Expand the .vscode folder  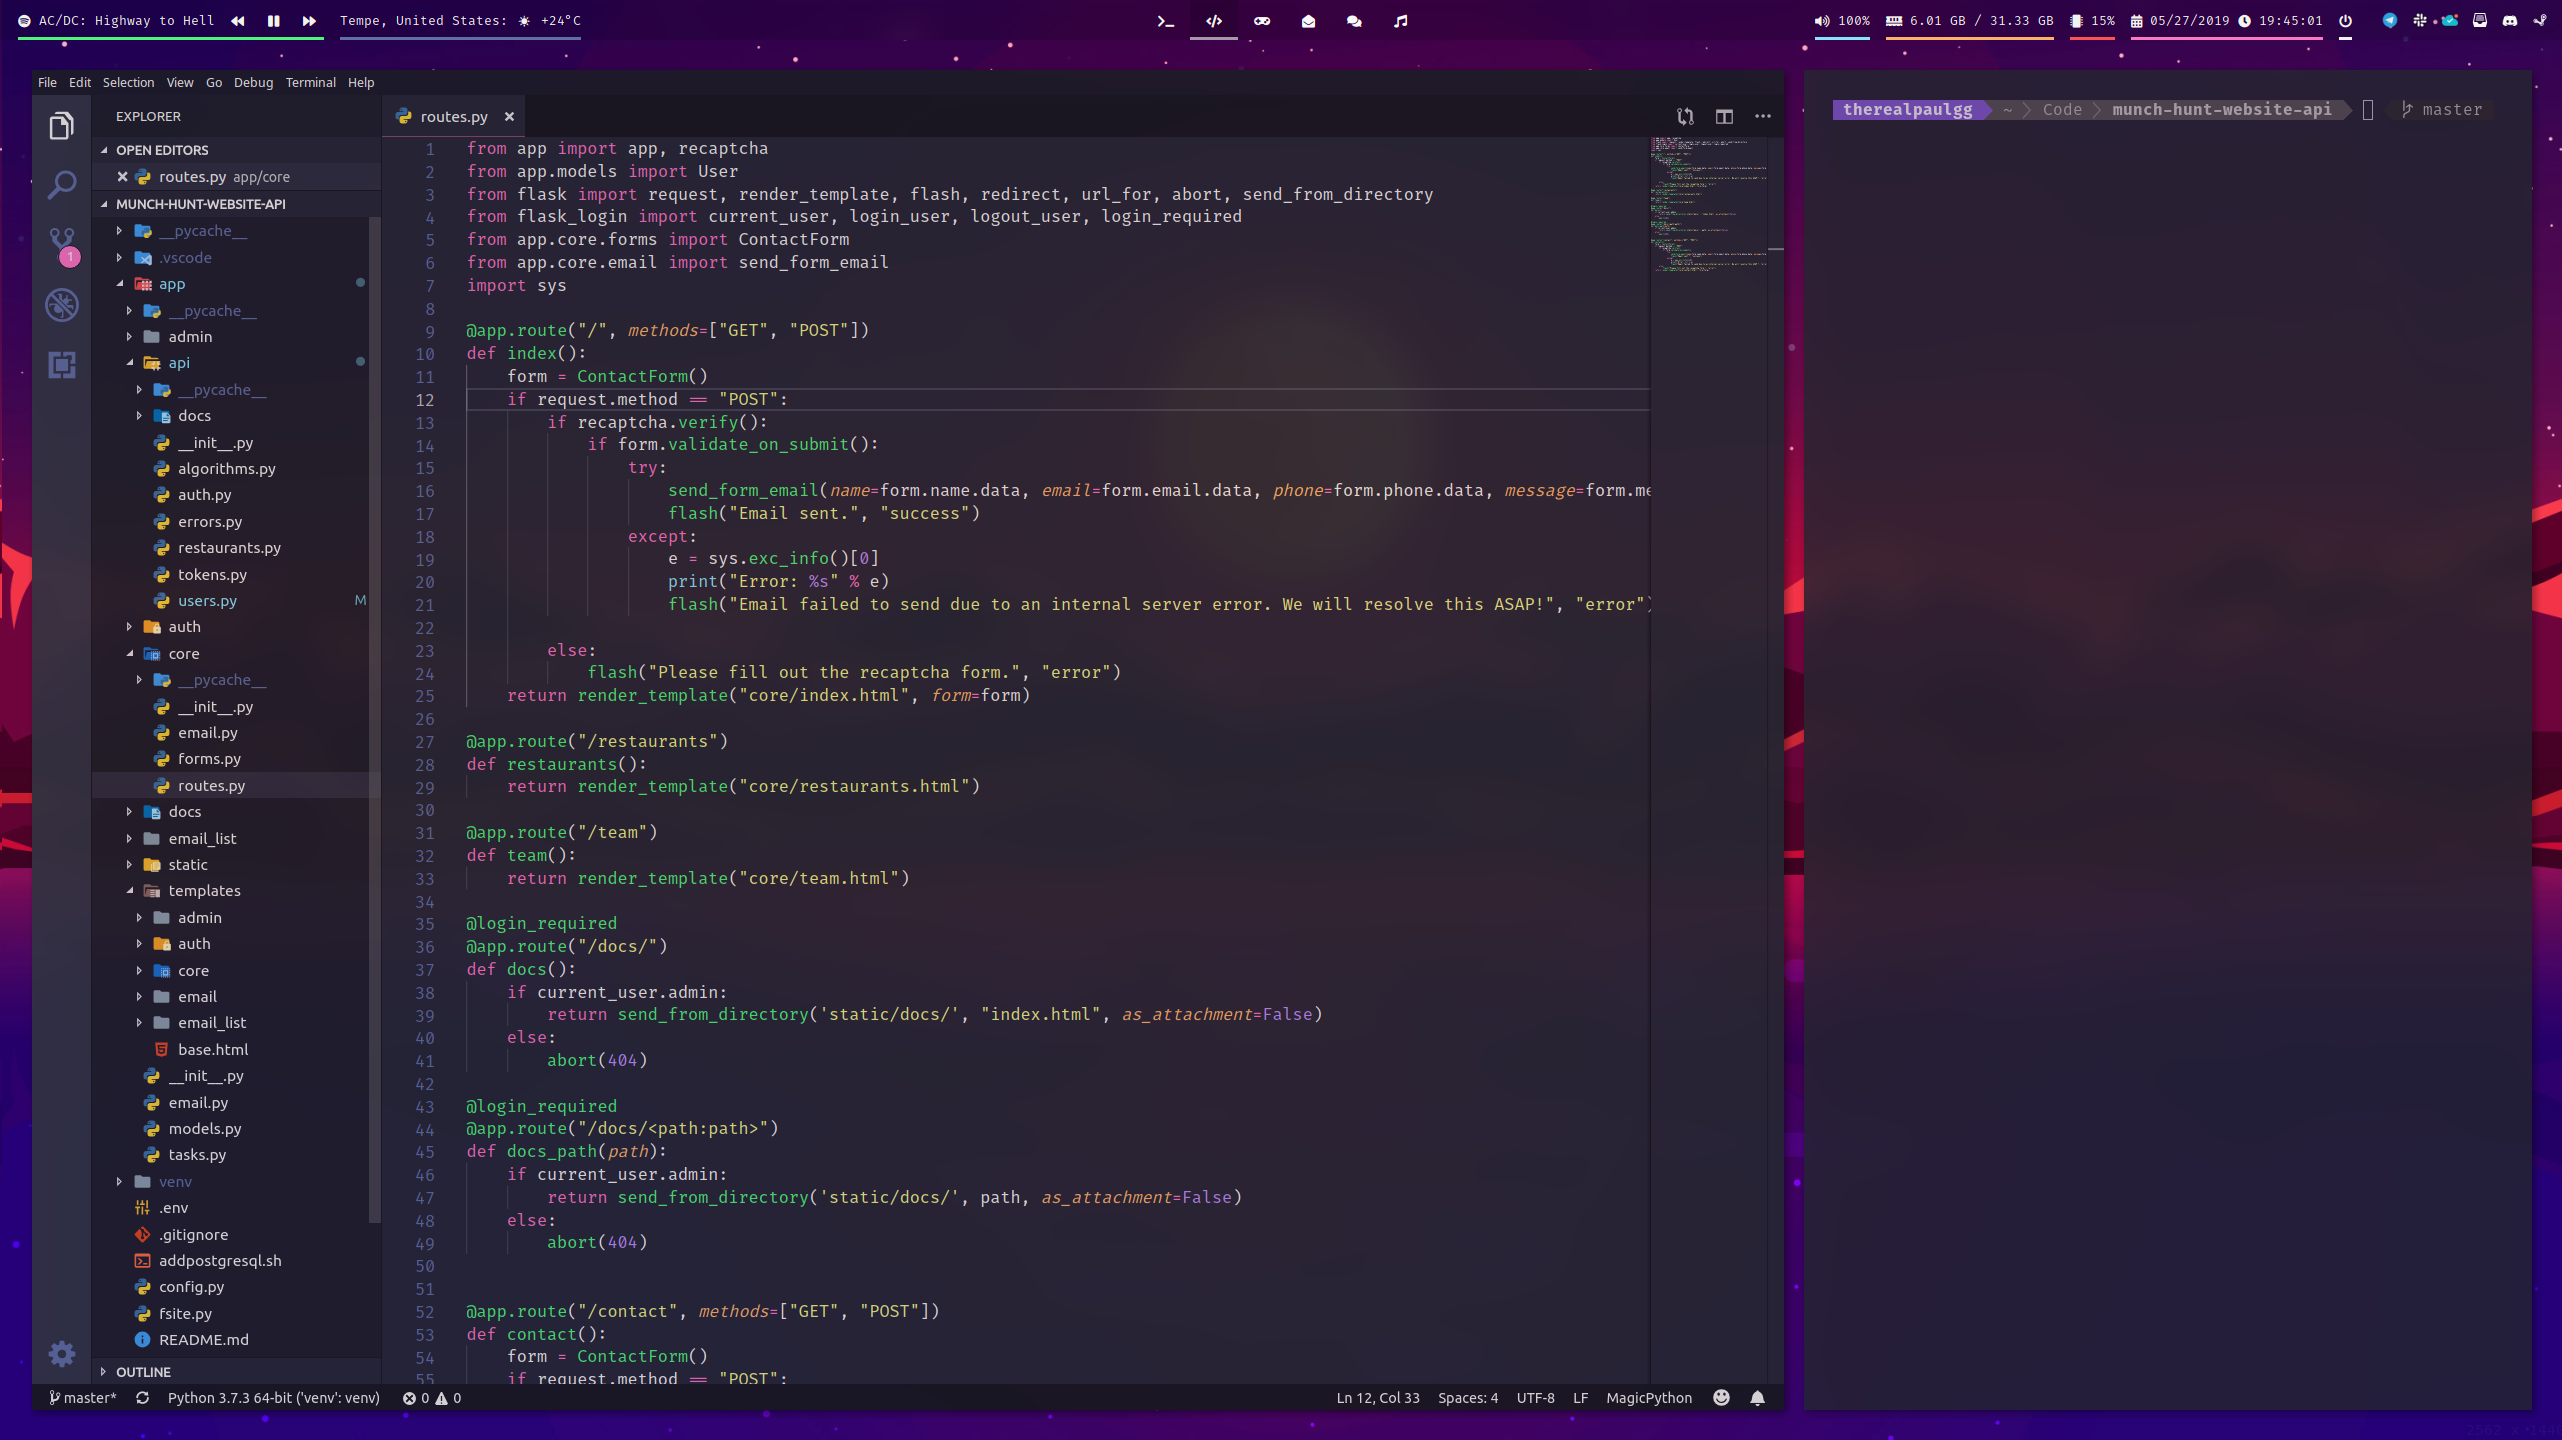pyautogui.click(x=185, y=258)
